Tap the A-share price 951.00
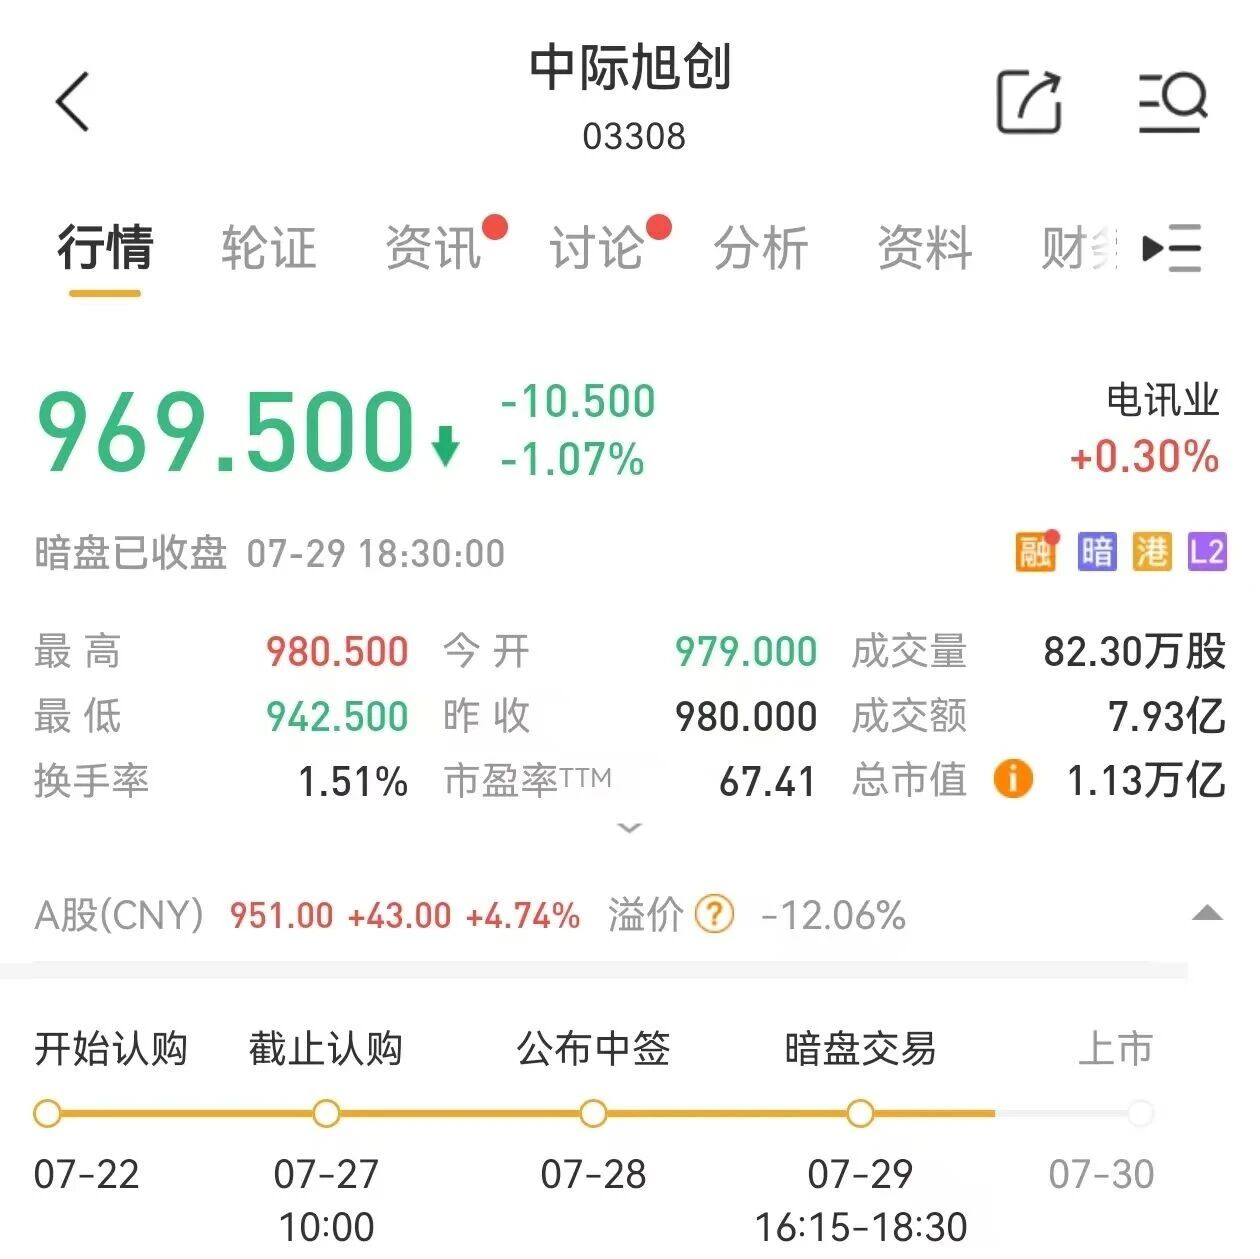 coord(281,915)
